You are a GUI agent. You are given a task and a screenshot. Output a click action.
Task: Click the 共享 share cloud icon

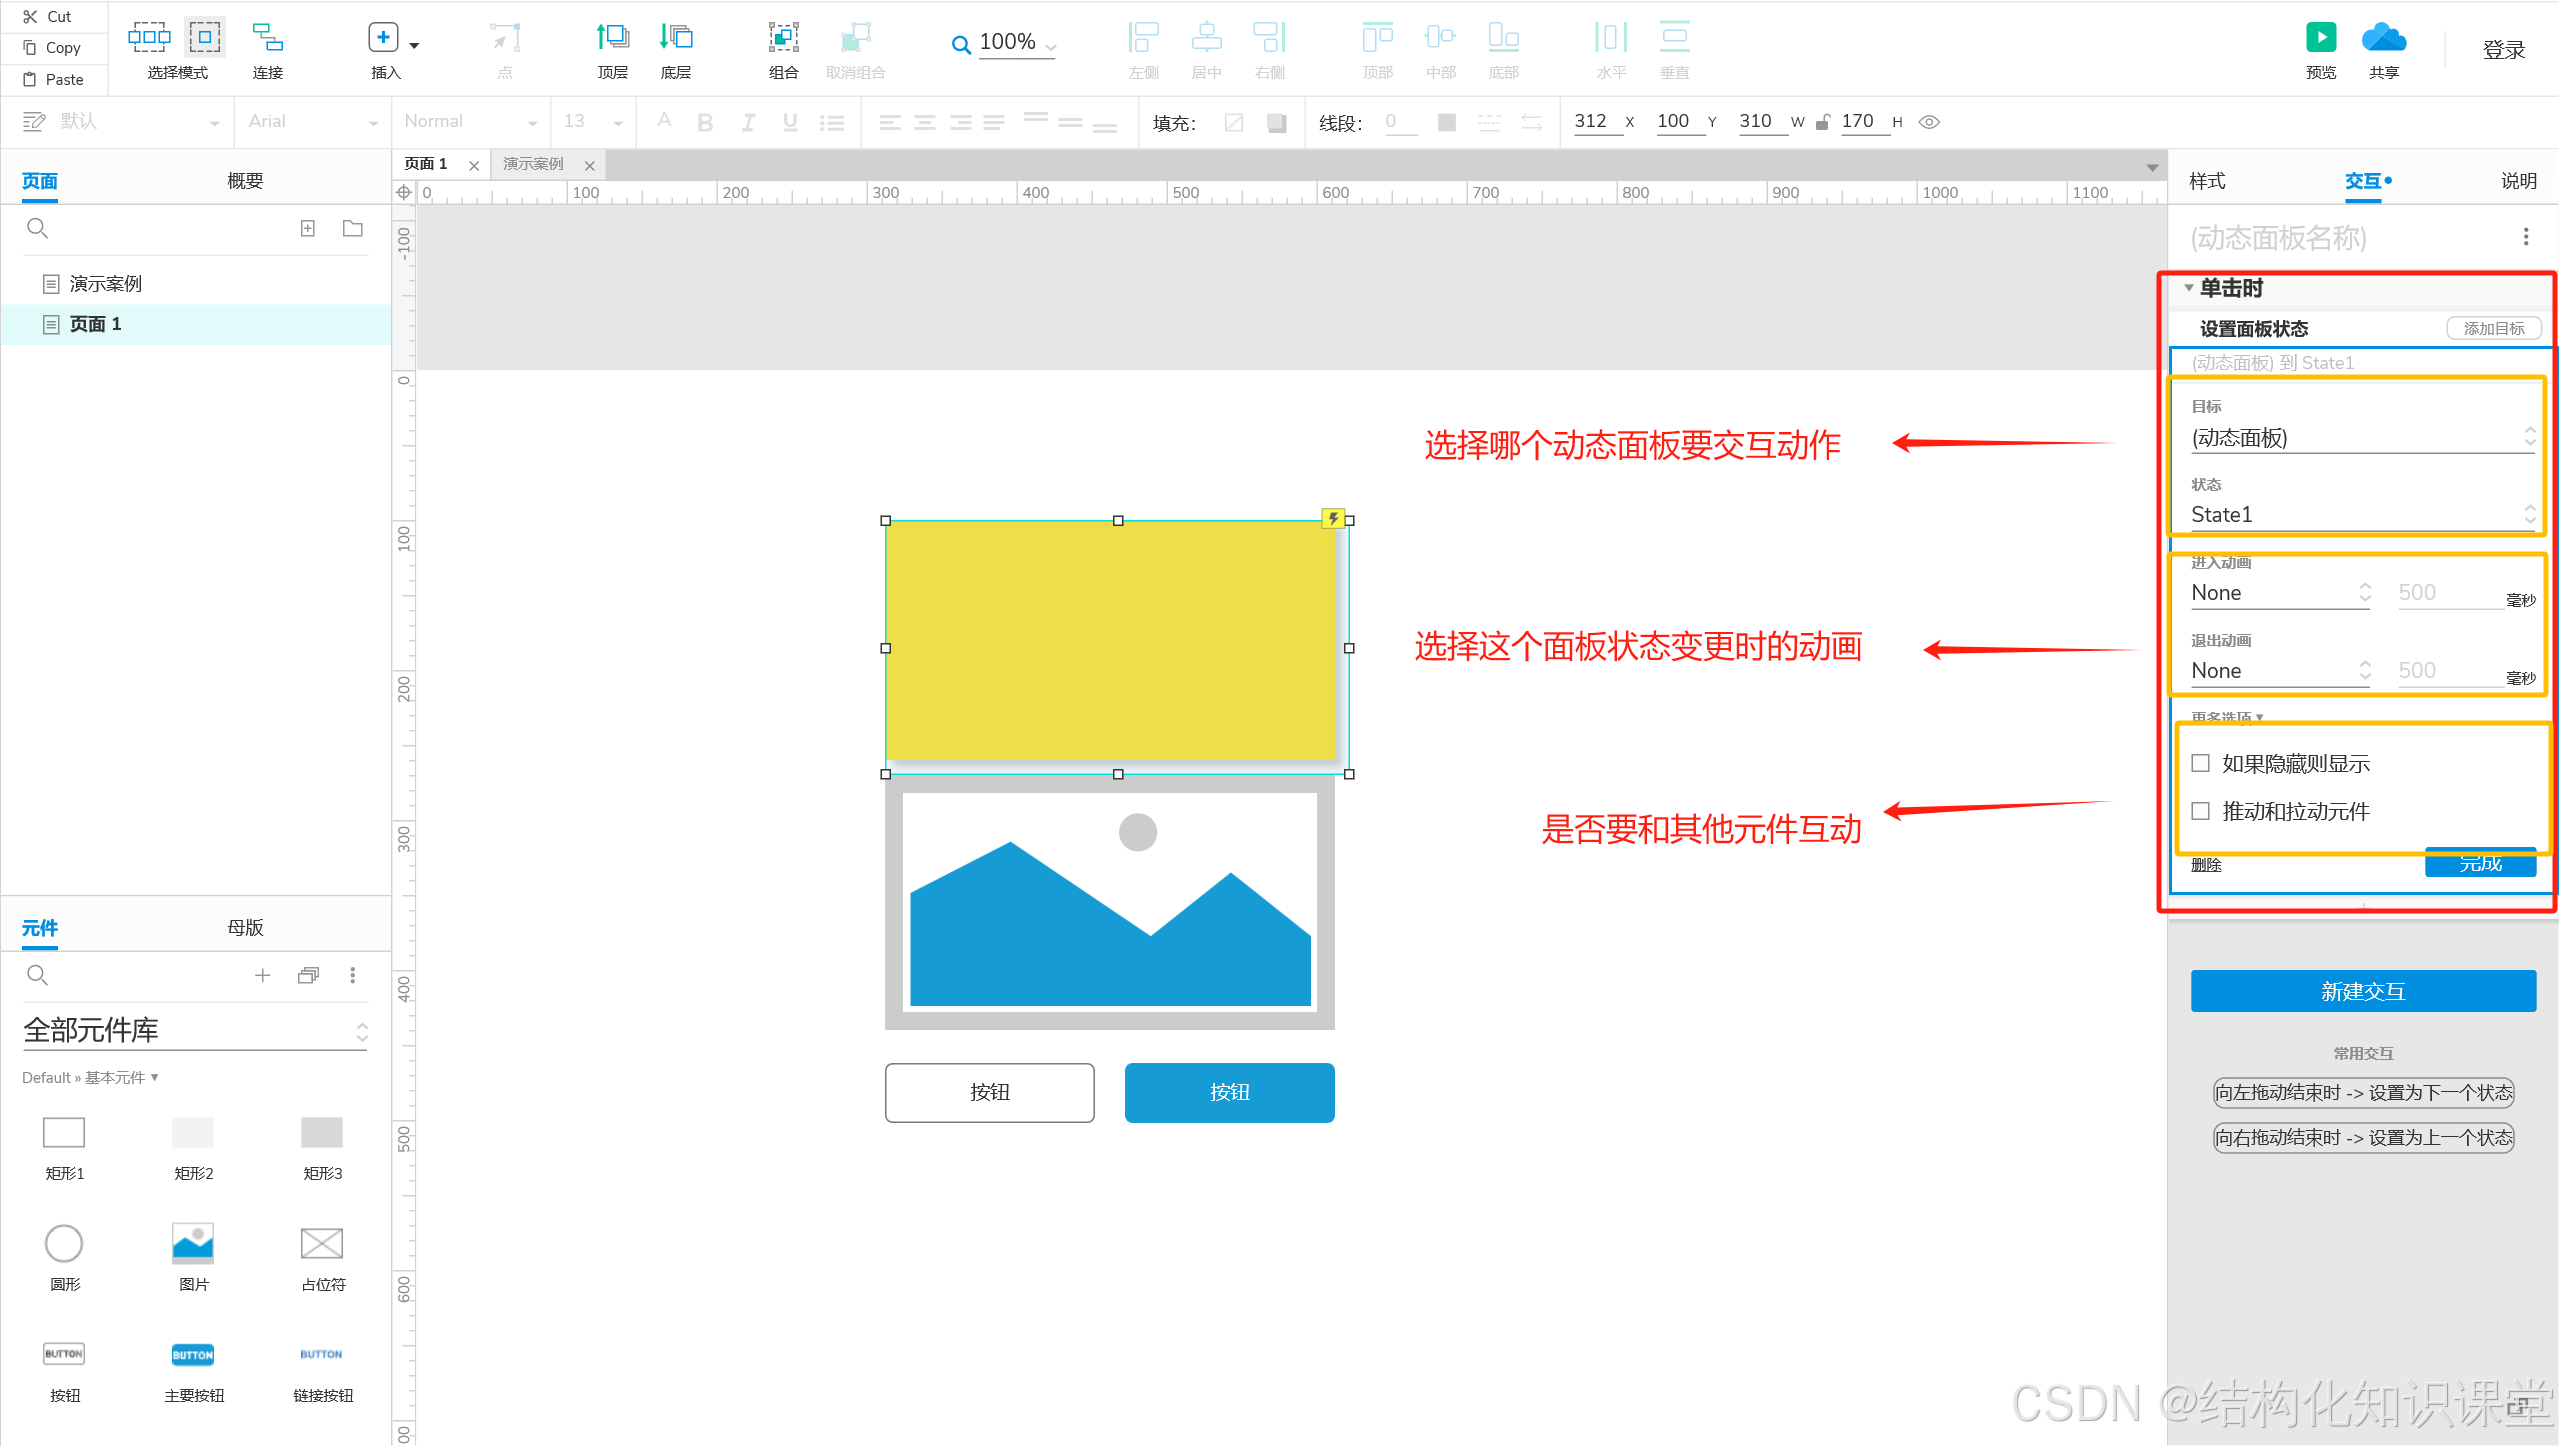coord(2383,39)
